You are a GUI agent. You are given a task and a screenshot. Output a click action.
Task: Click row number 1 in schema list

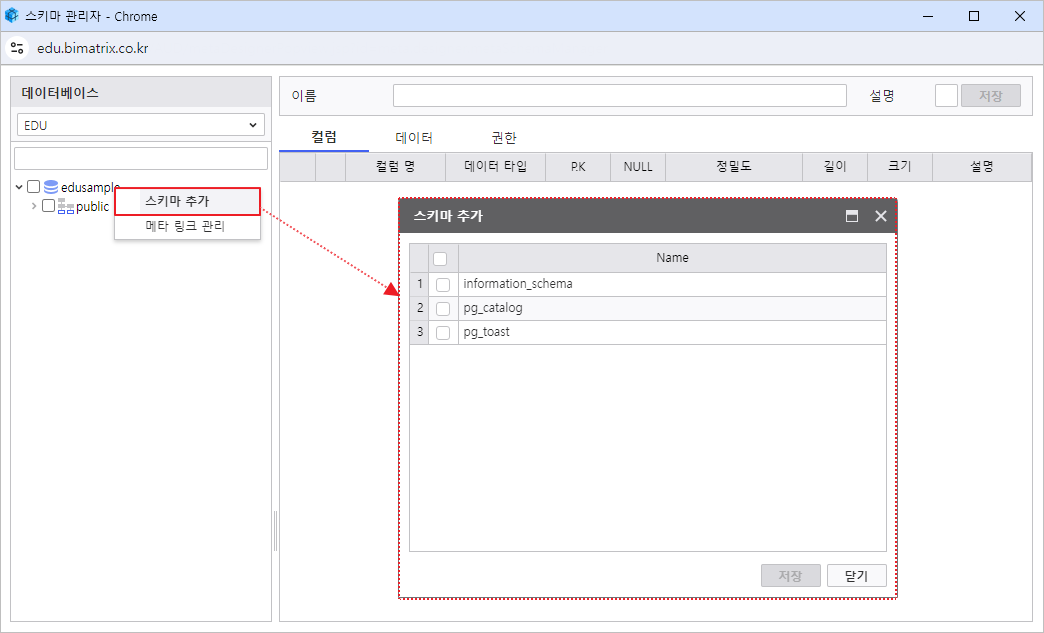tap(419, 284)
